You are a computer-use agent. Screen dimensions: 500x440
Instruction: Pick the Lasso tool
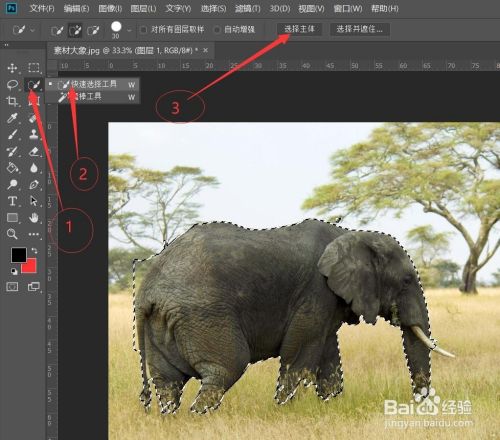[x=12, y=85]
